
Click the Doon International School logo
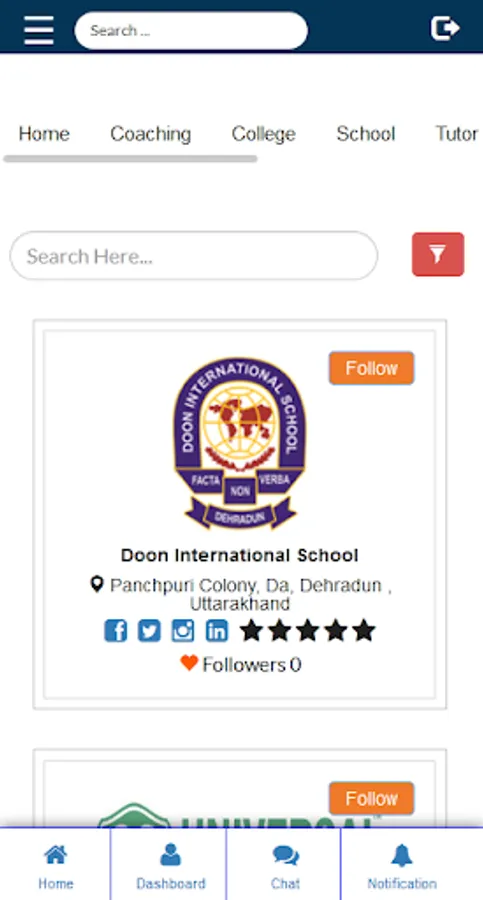coord(239,443)
